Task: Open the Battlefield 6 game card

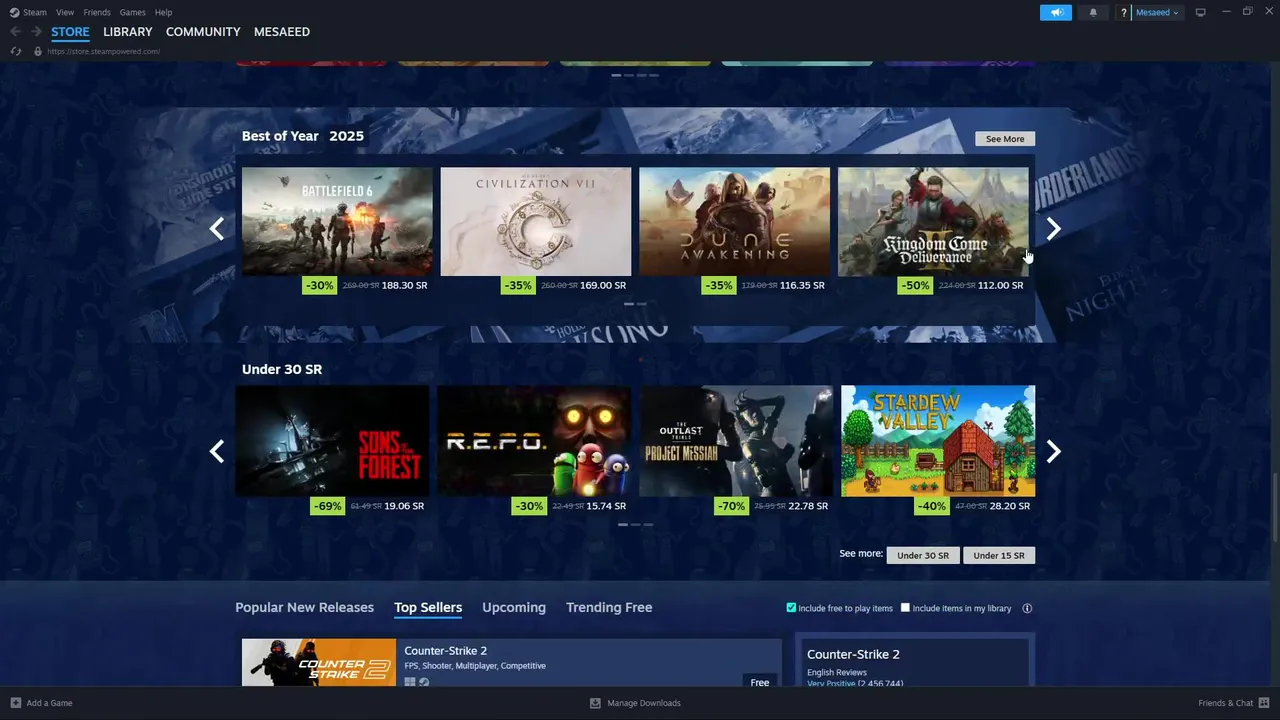Action: [337, 221]
